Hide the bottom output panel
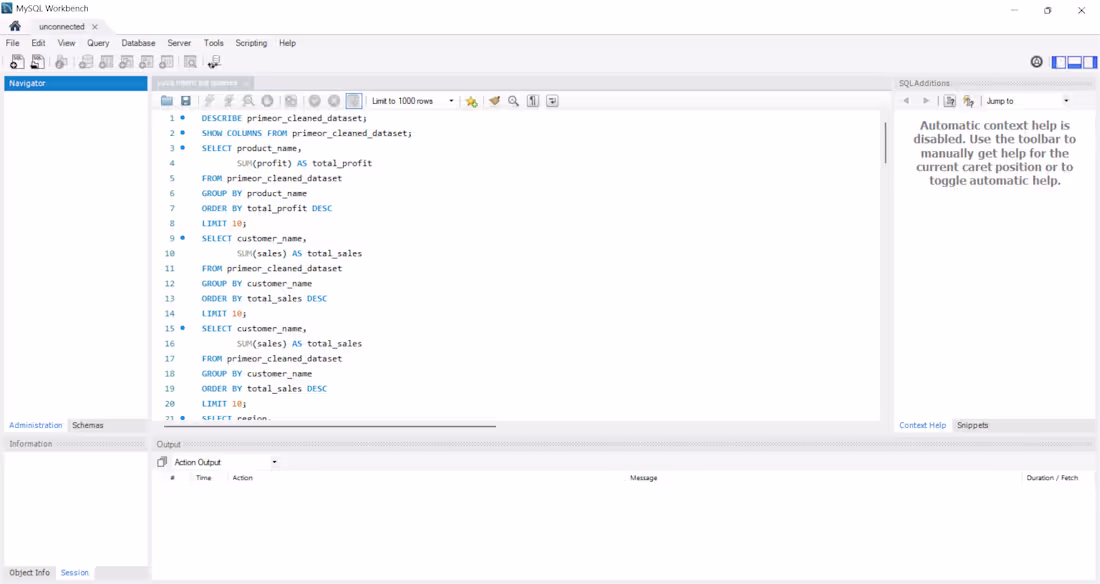The width and height of the screenshot is (1100, 584). coord(1074,62)
